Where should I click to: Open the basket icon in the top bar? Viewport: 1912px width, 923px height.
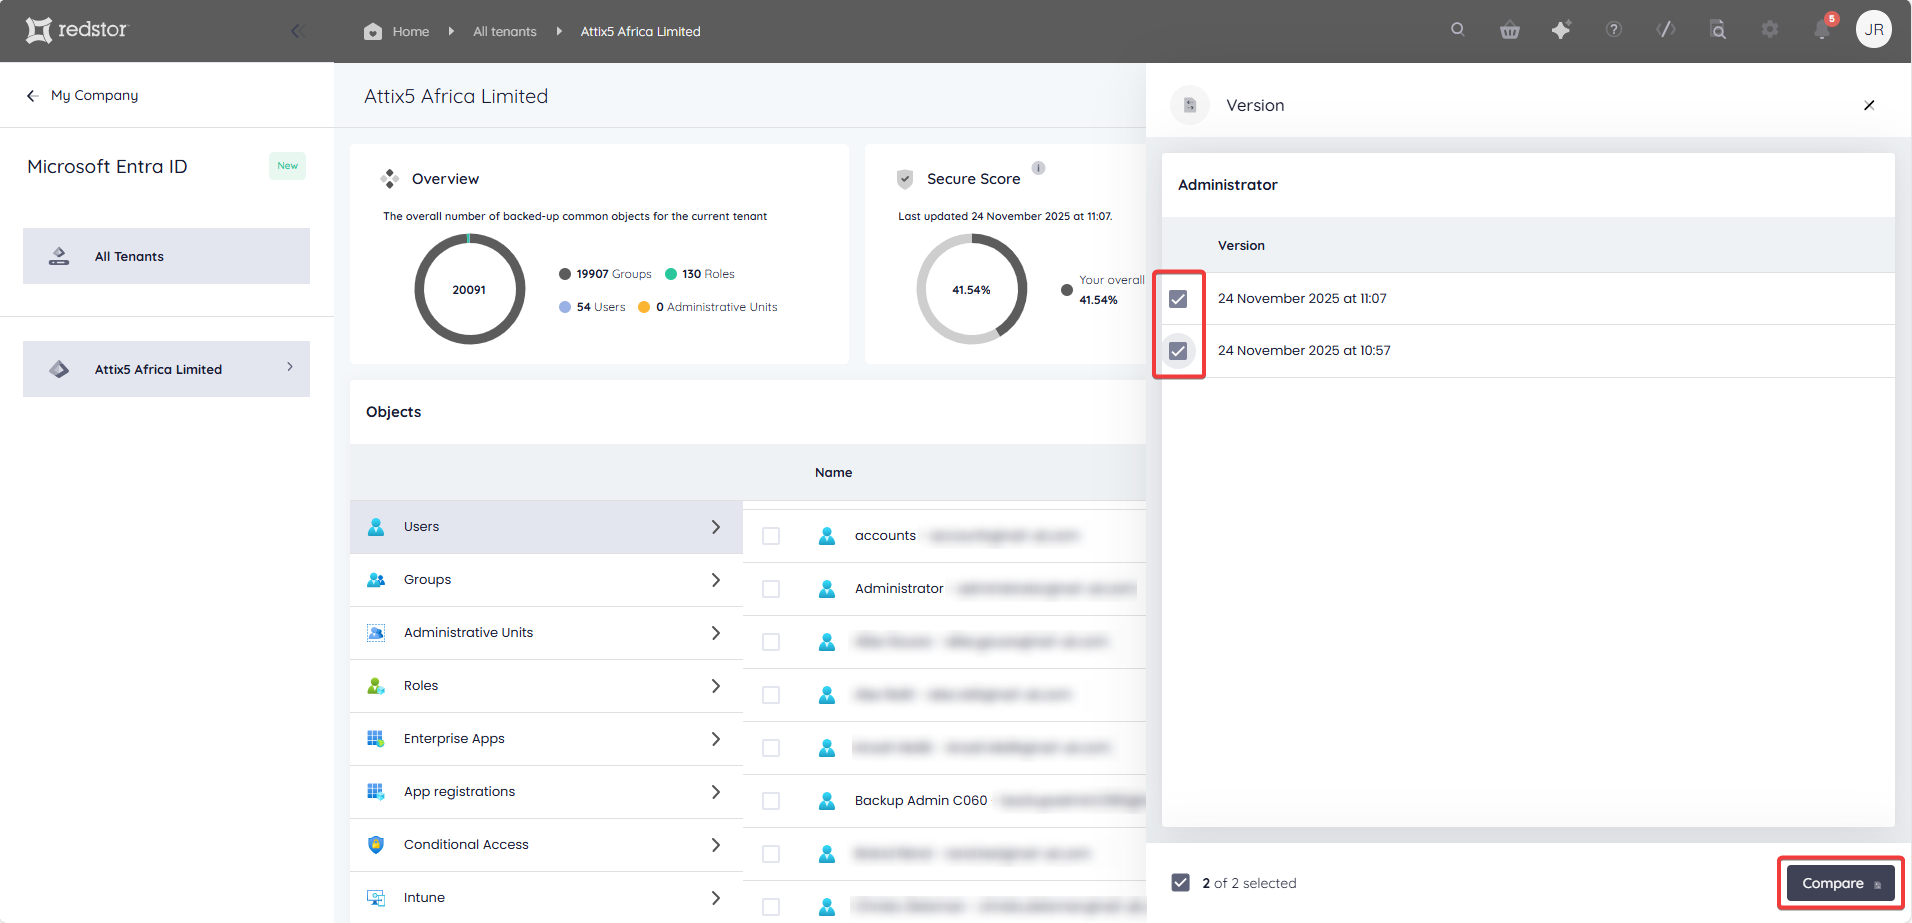pyautogui.click(x=1510, y=30)
